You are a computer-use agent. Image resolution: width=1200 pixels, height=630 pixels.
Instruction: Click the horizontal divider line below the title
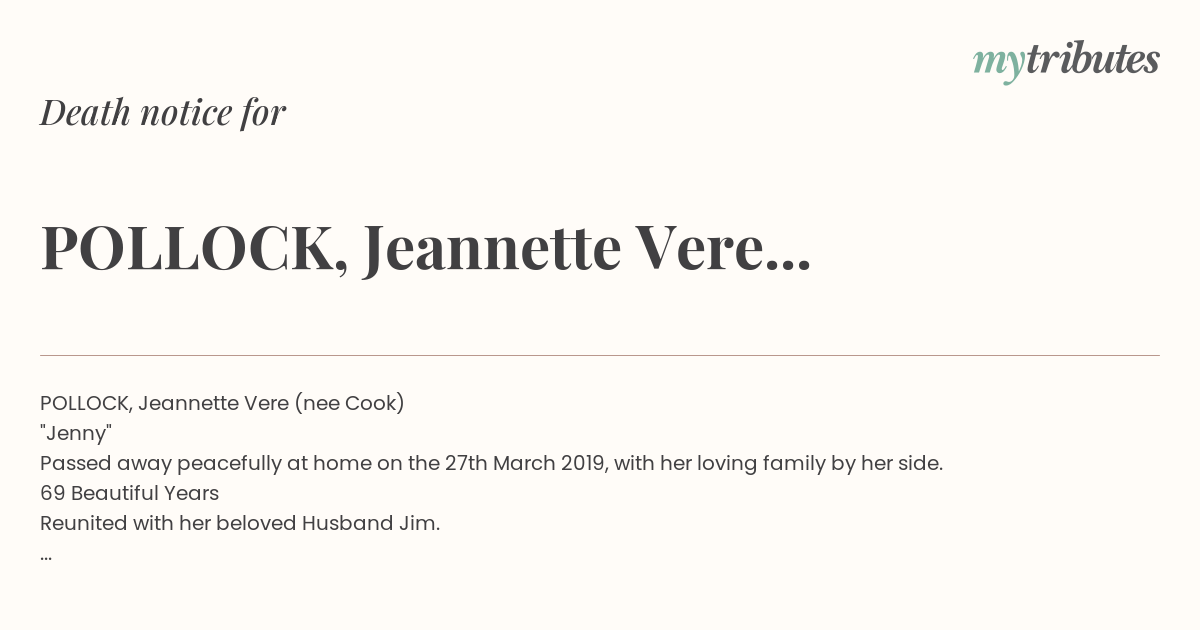coord(600,355)
